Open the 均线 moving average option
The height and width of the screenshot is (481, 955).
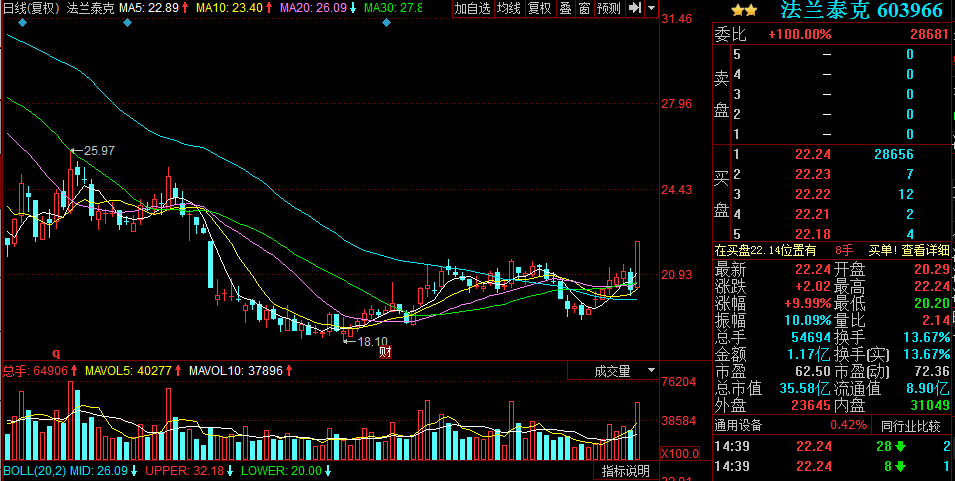509,9
